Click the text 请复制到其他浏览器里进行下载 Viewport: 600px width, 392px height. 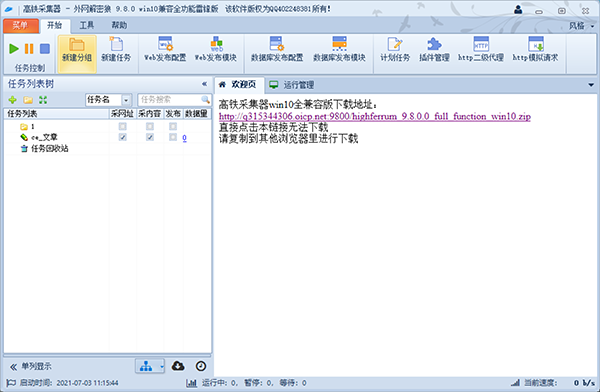pos(289,138)
